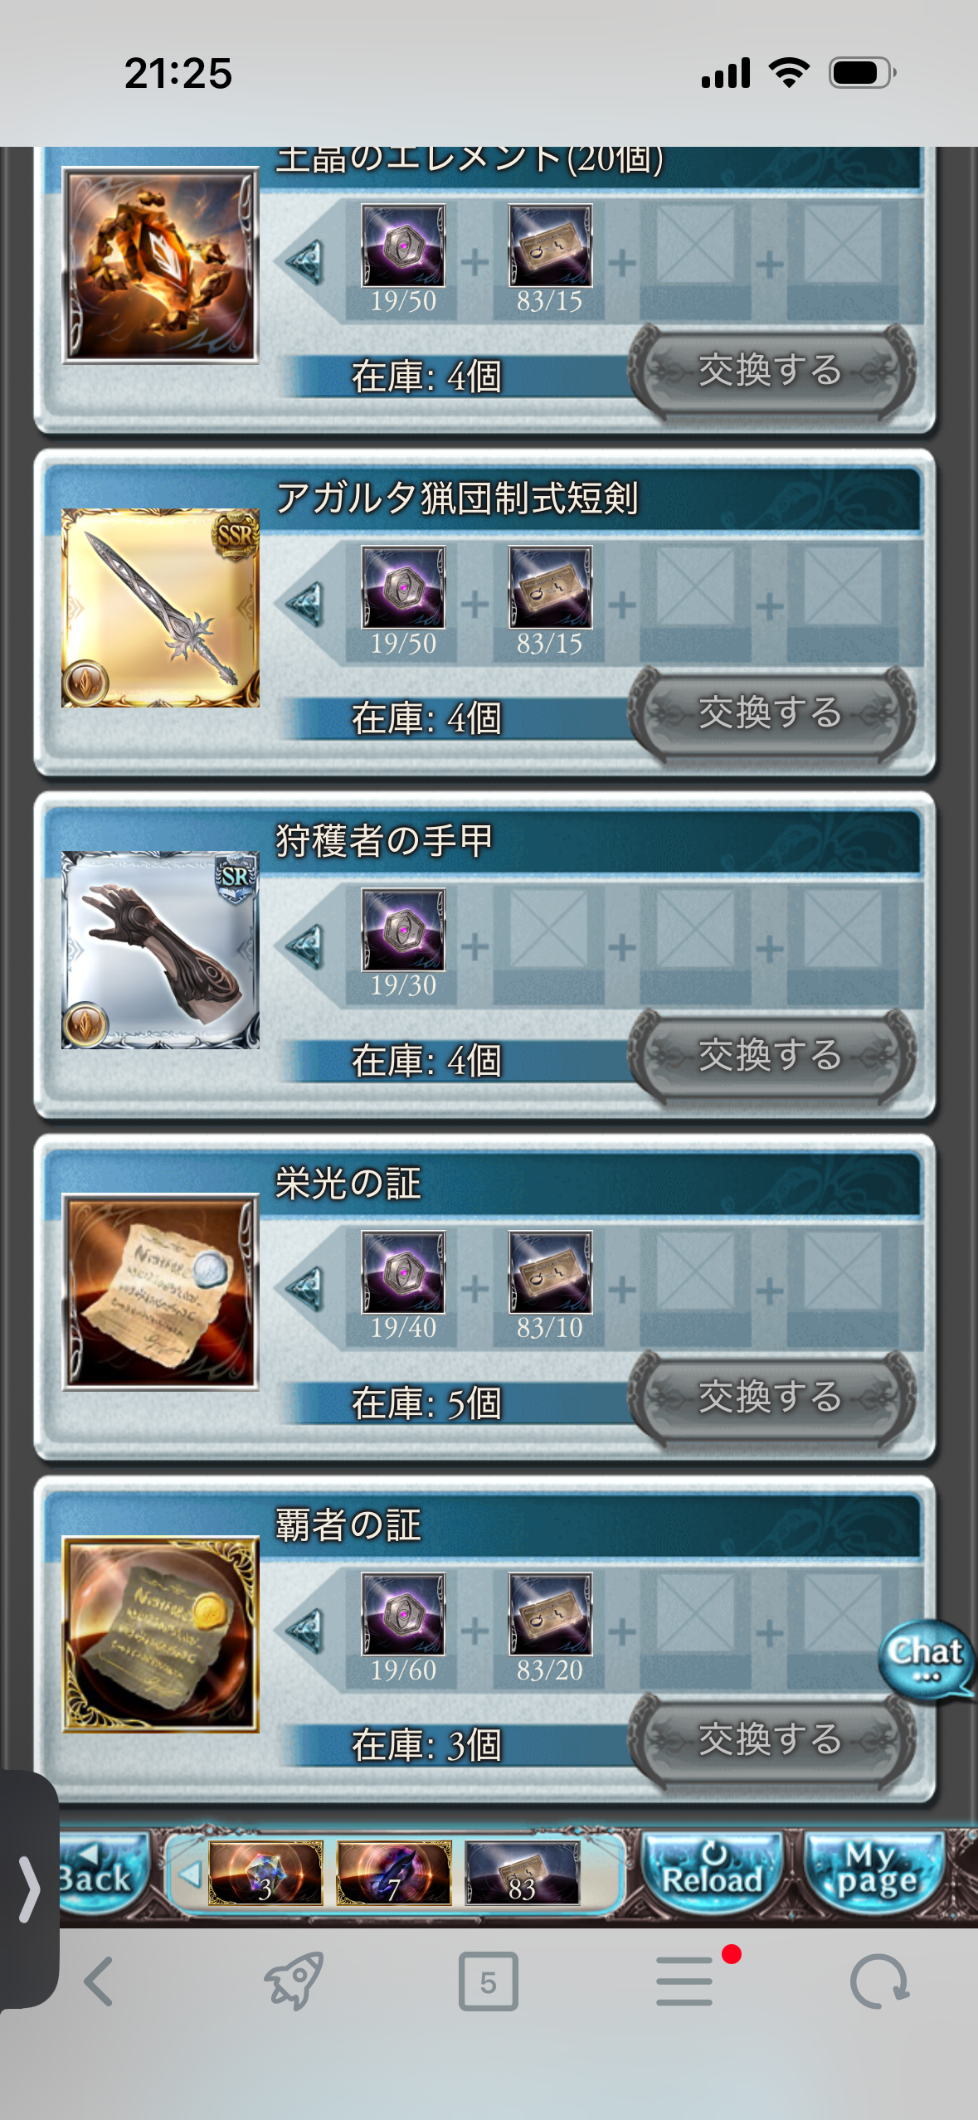Open the 覇者の証 item icon
The width and height of the screenshot is (978, 2120).
161,1634
